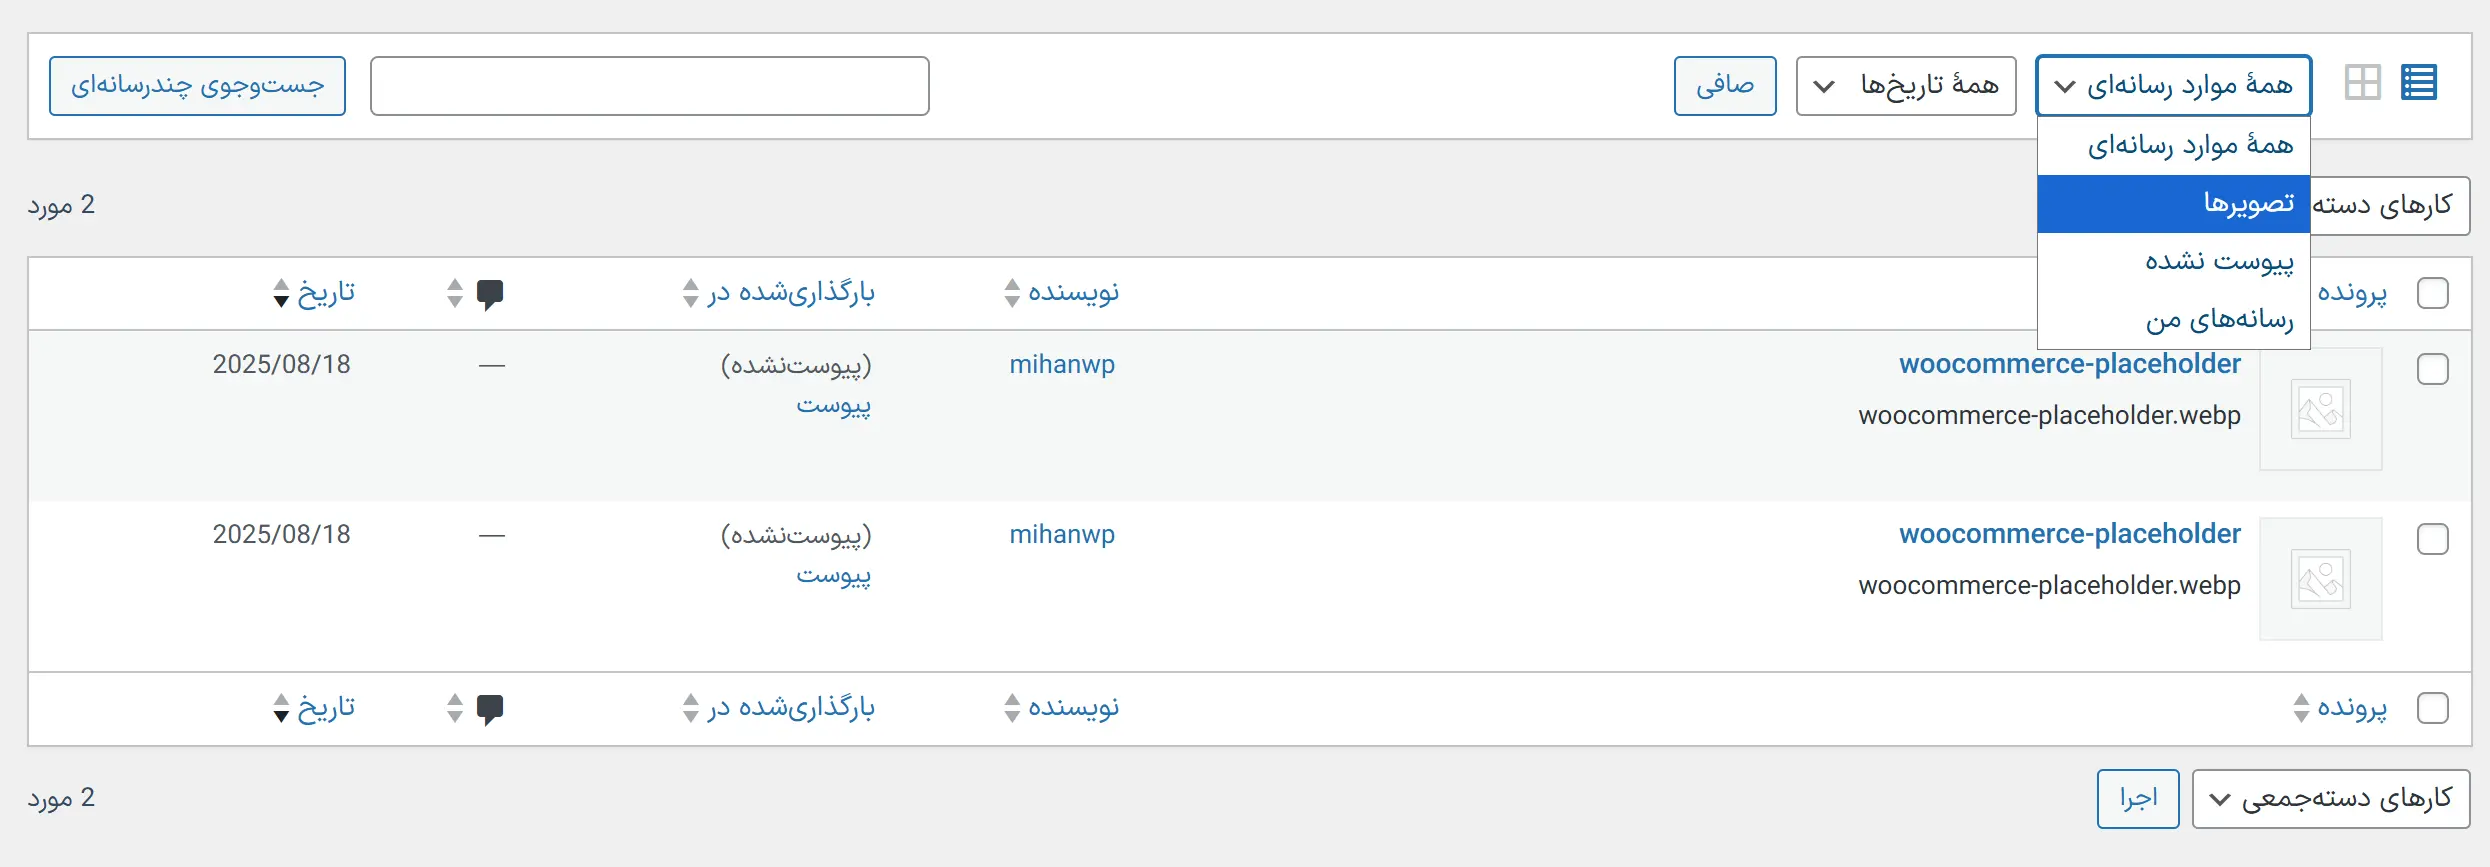Click comments bubble icon in header row
Screen dimensions: 2490x867
coord(489,293)
